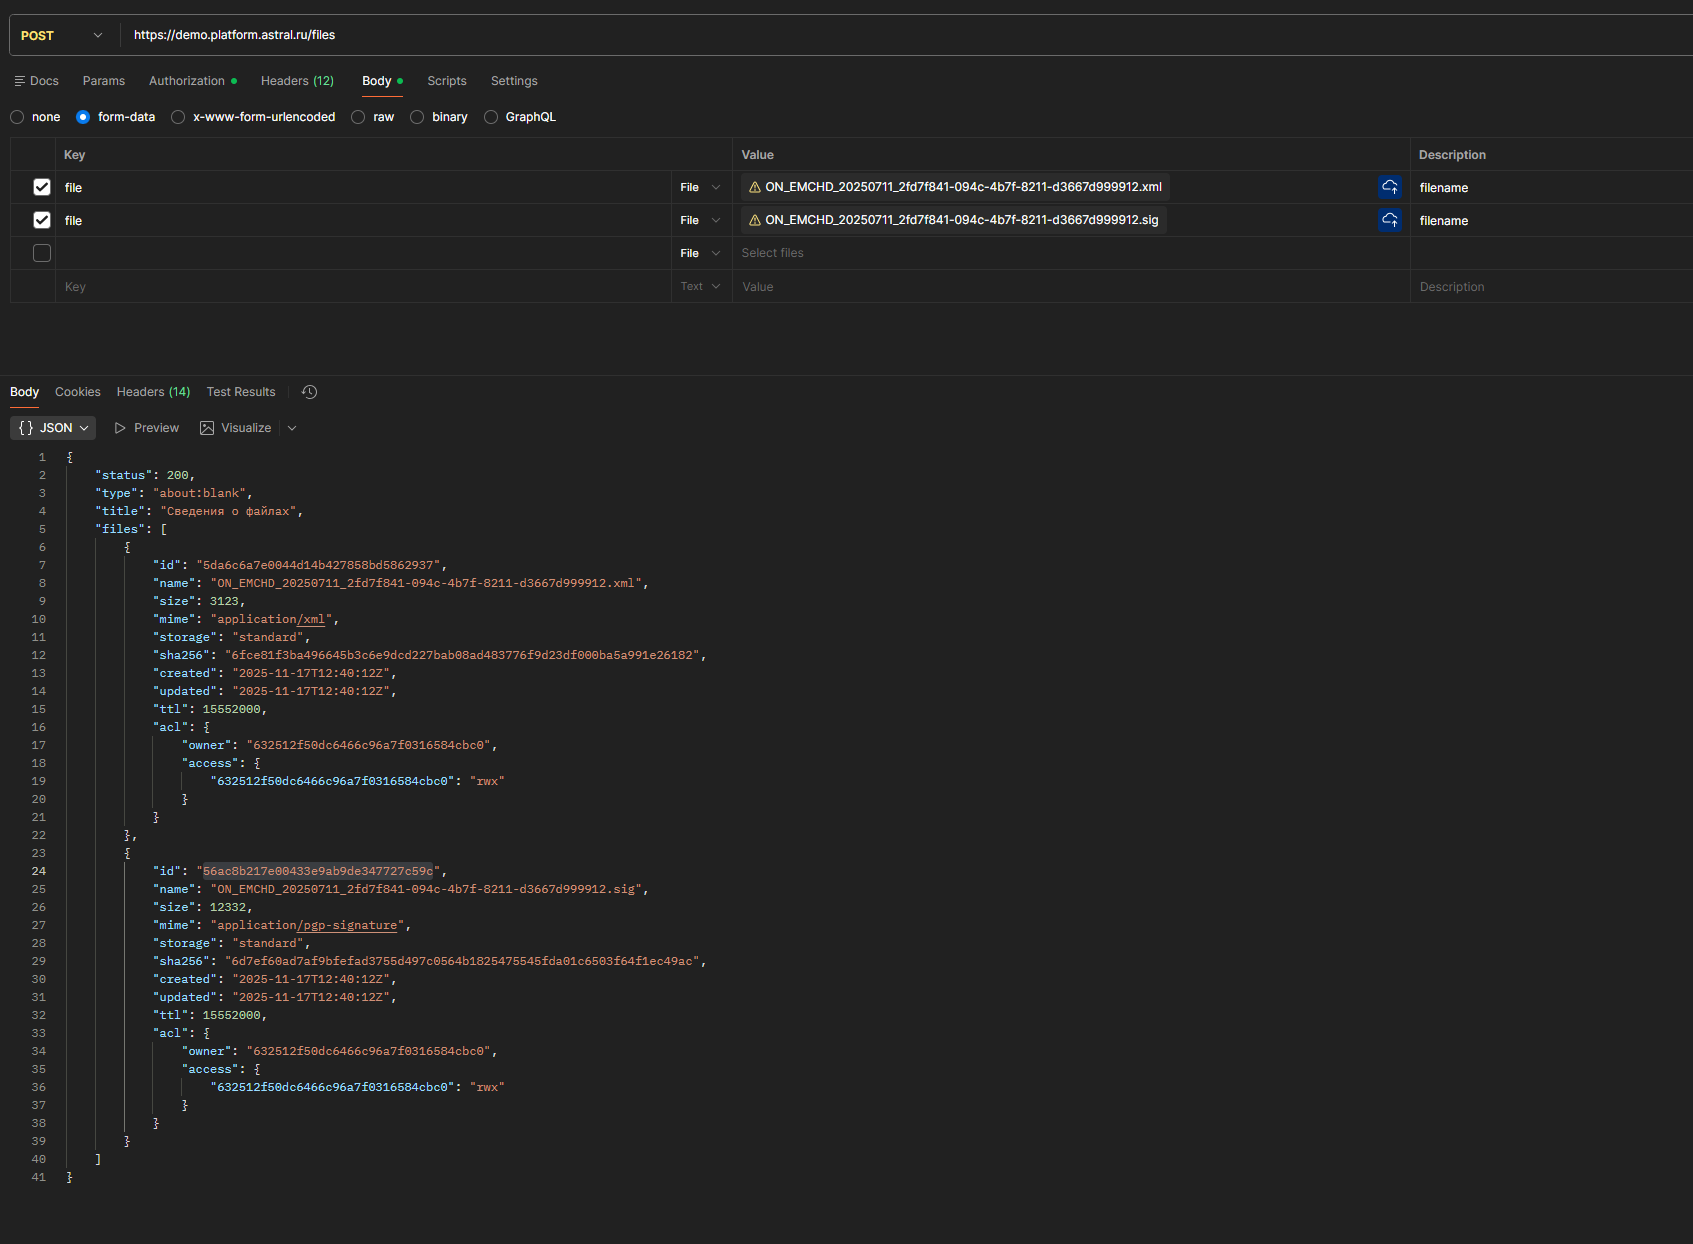1693x1244 pixels.
Task: Select the raw body type radio button
Action: (x=358, y=117)
